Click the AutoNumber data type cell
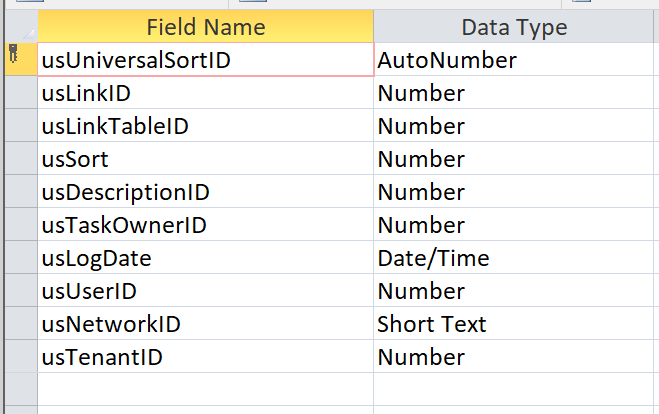Screen dimensions: 659x414 pos(514,60)
